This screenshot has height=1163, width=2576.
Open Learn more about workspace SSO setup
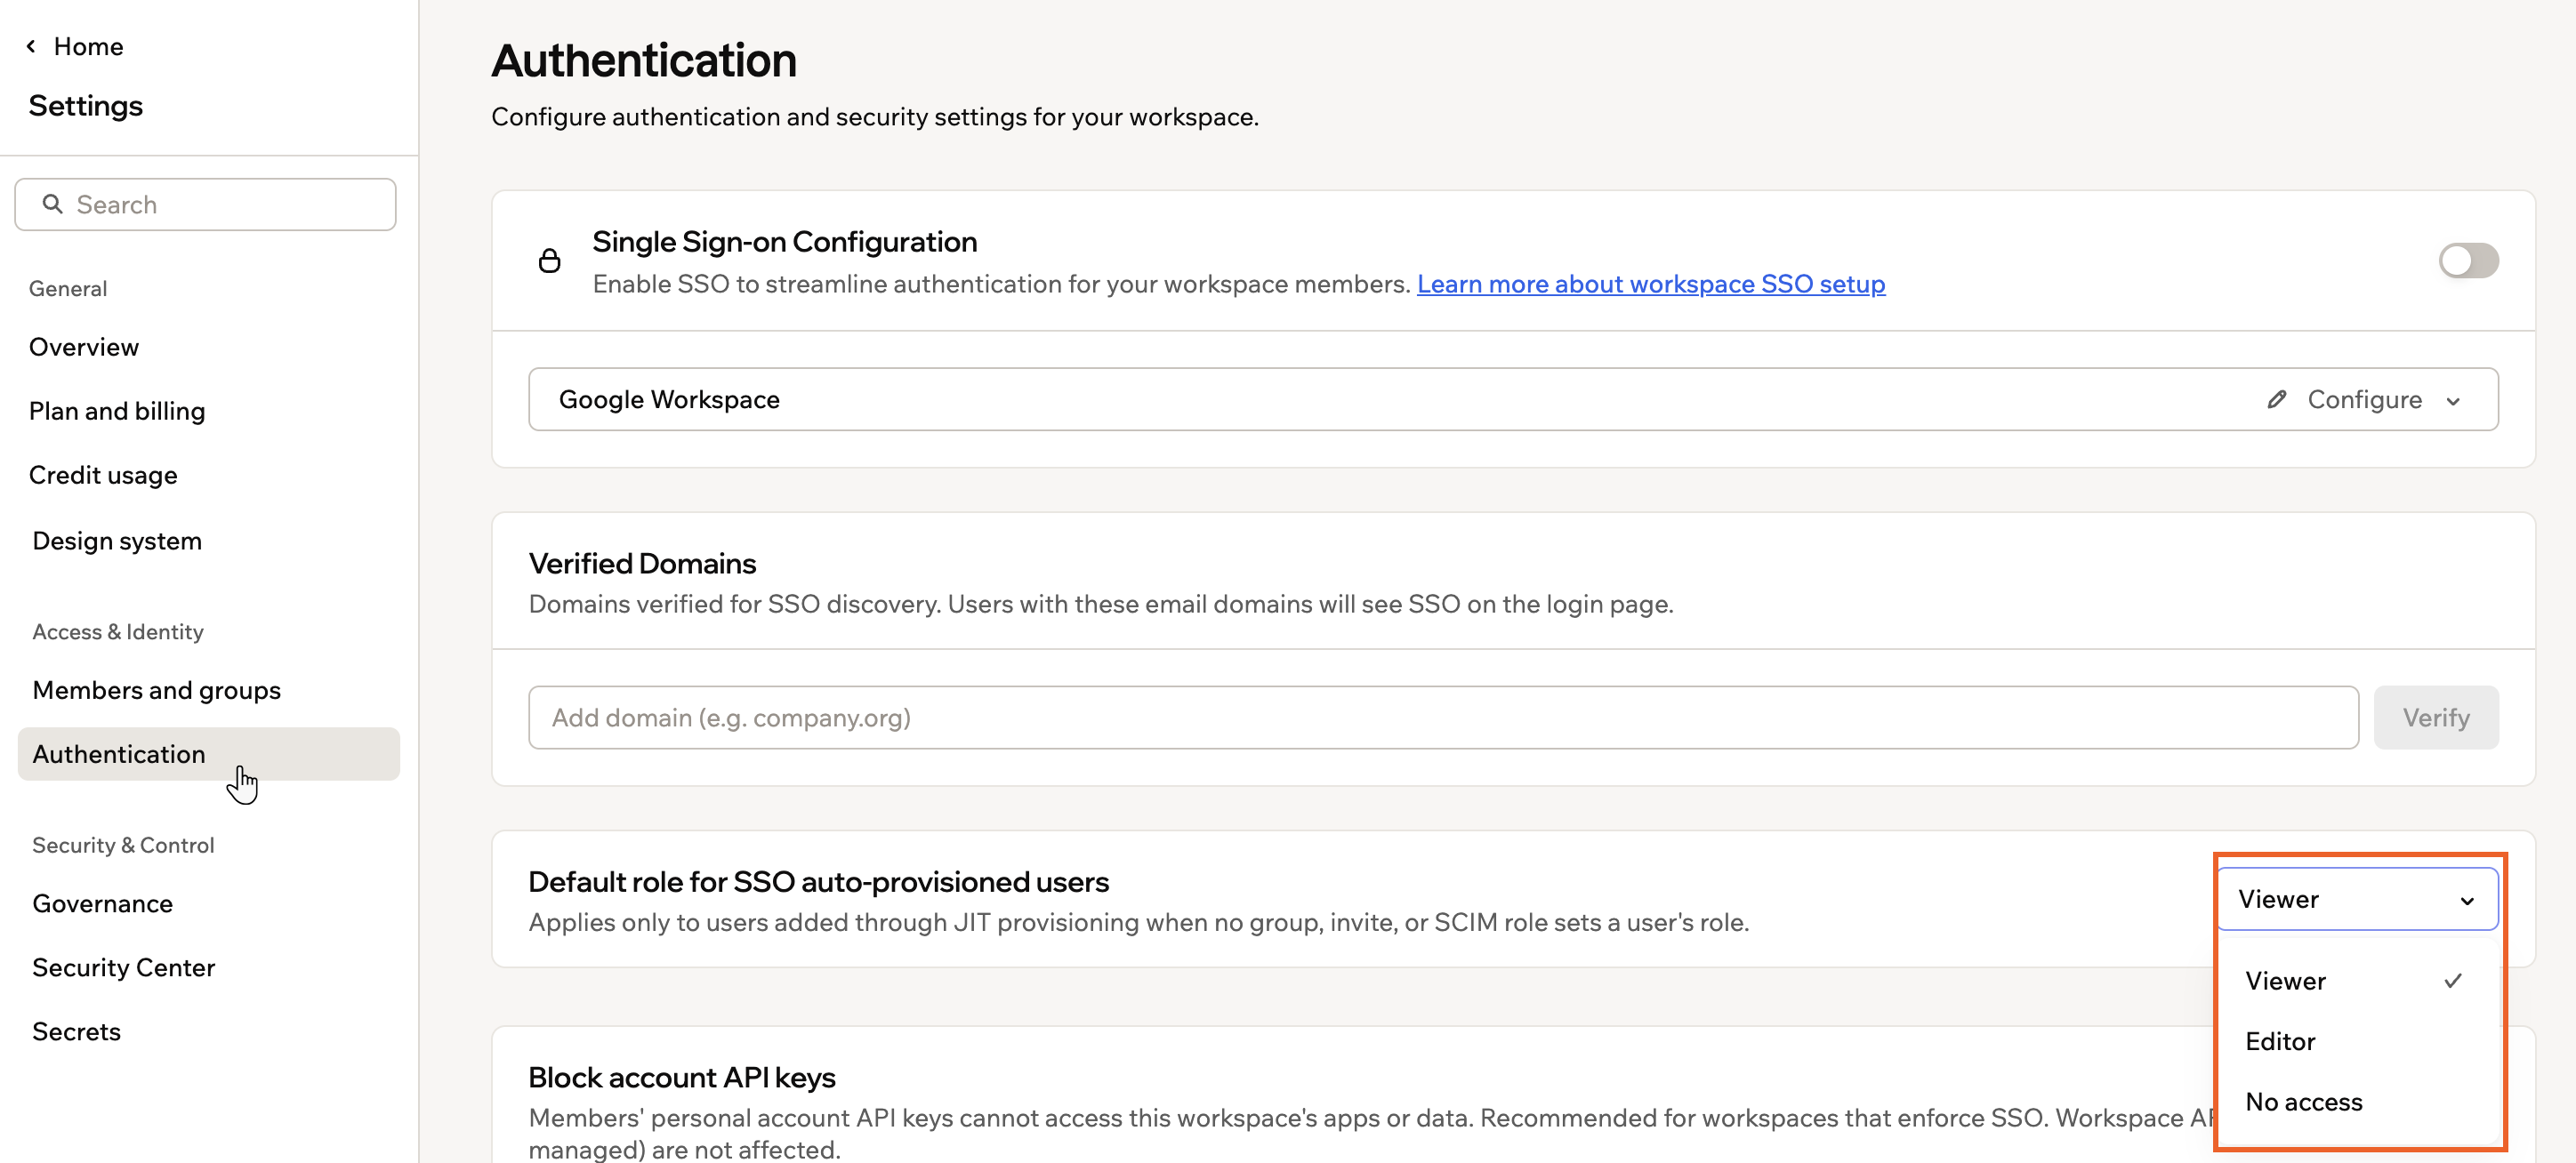coord(1651,284)
